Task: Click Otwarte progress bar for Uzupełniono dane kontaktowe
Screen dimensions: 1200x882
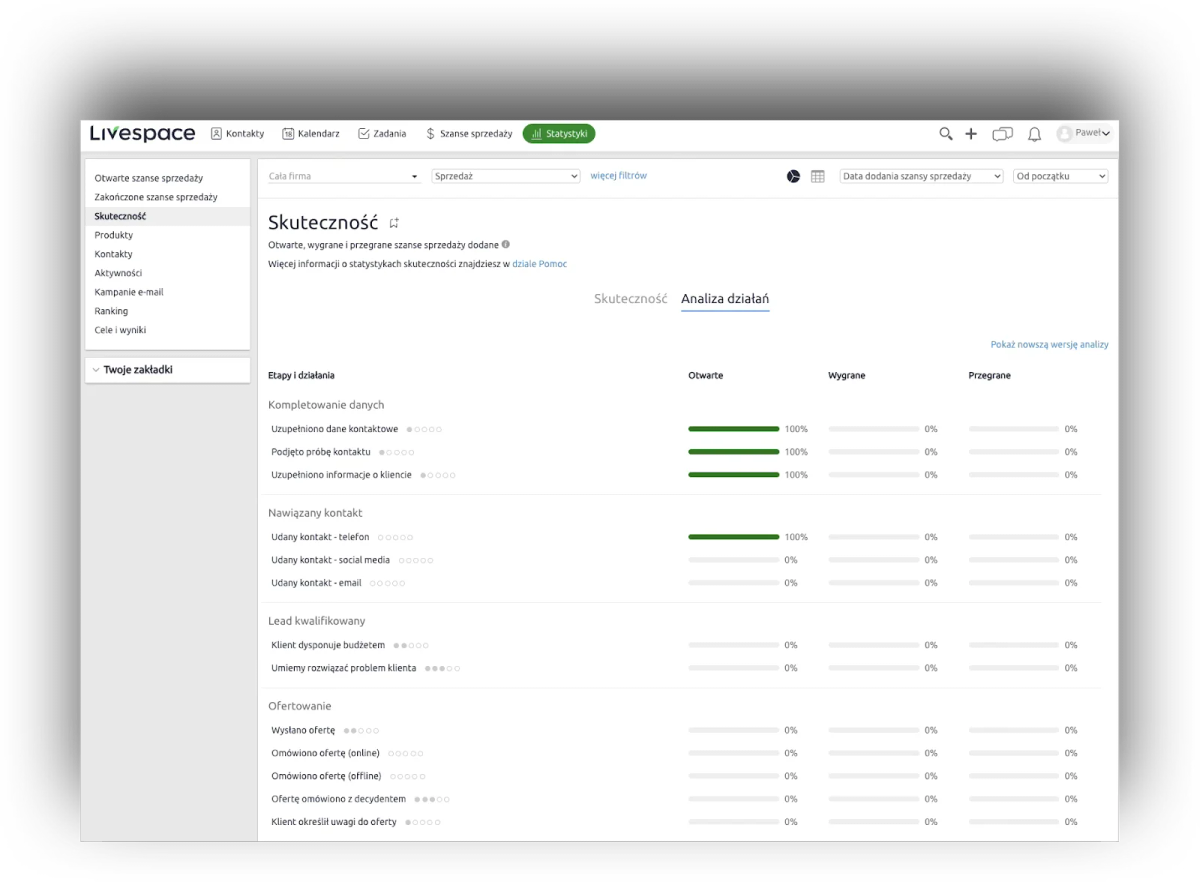Action: tap(734, 429)
